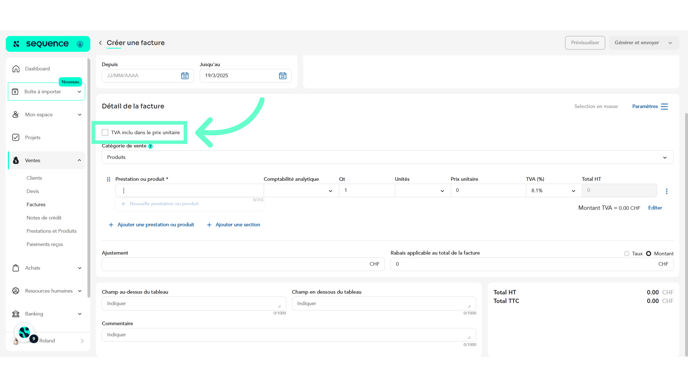The image size is (688, 387).
Task: Check TVA inclu dans le prix unitaire
Action: pos(105,133)
